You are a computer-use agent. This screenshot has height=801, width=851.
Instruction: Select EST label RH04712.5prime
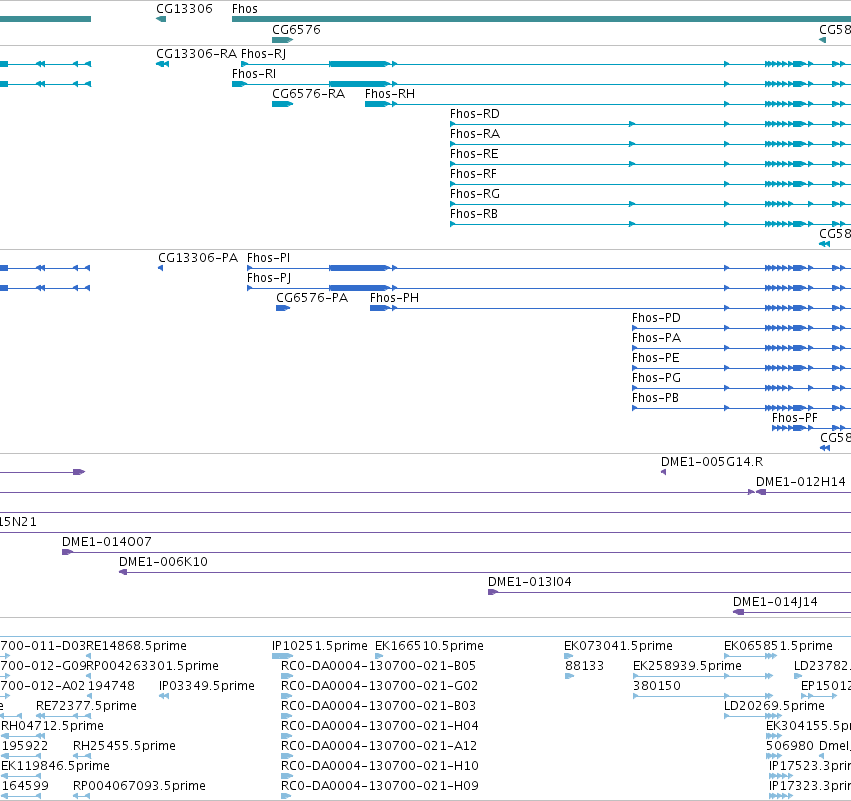pyautogui.click(x=52, y=727)
